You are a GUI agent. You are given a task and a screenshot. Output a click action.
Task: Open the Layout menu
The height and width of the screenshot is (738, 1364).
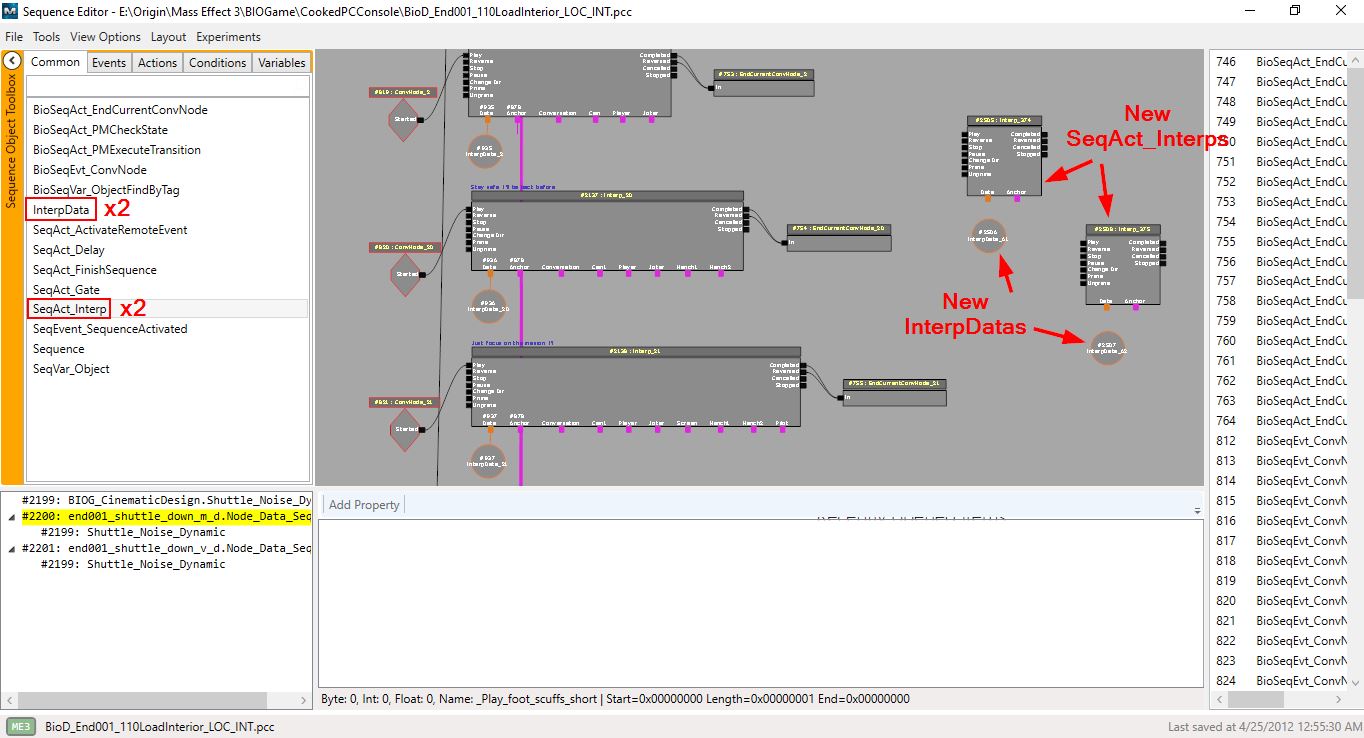click(x=168, y=37)
